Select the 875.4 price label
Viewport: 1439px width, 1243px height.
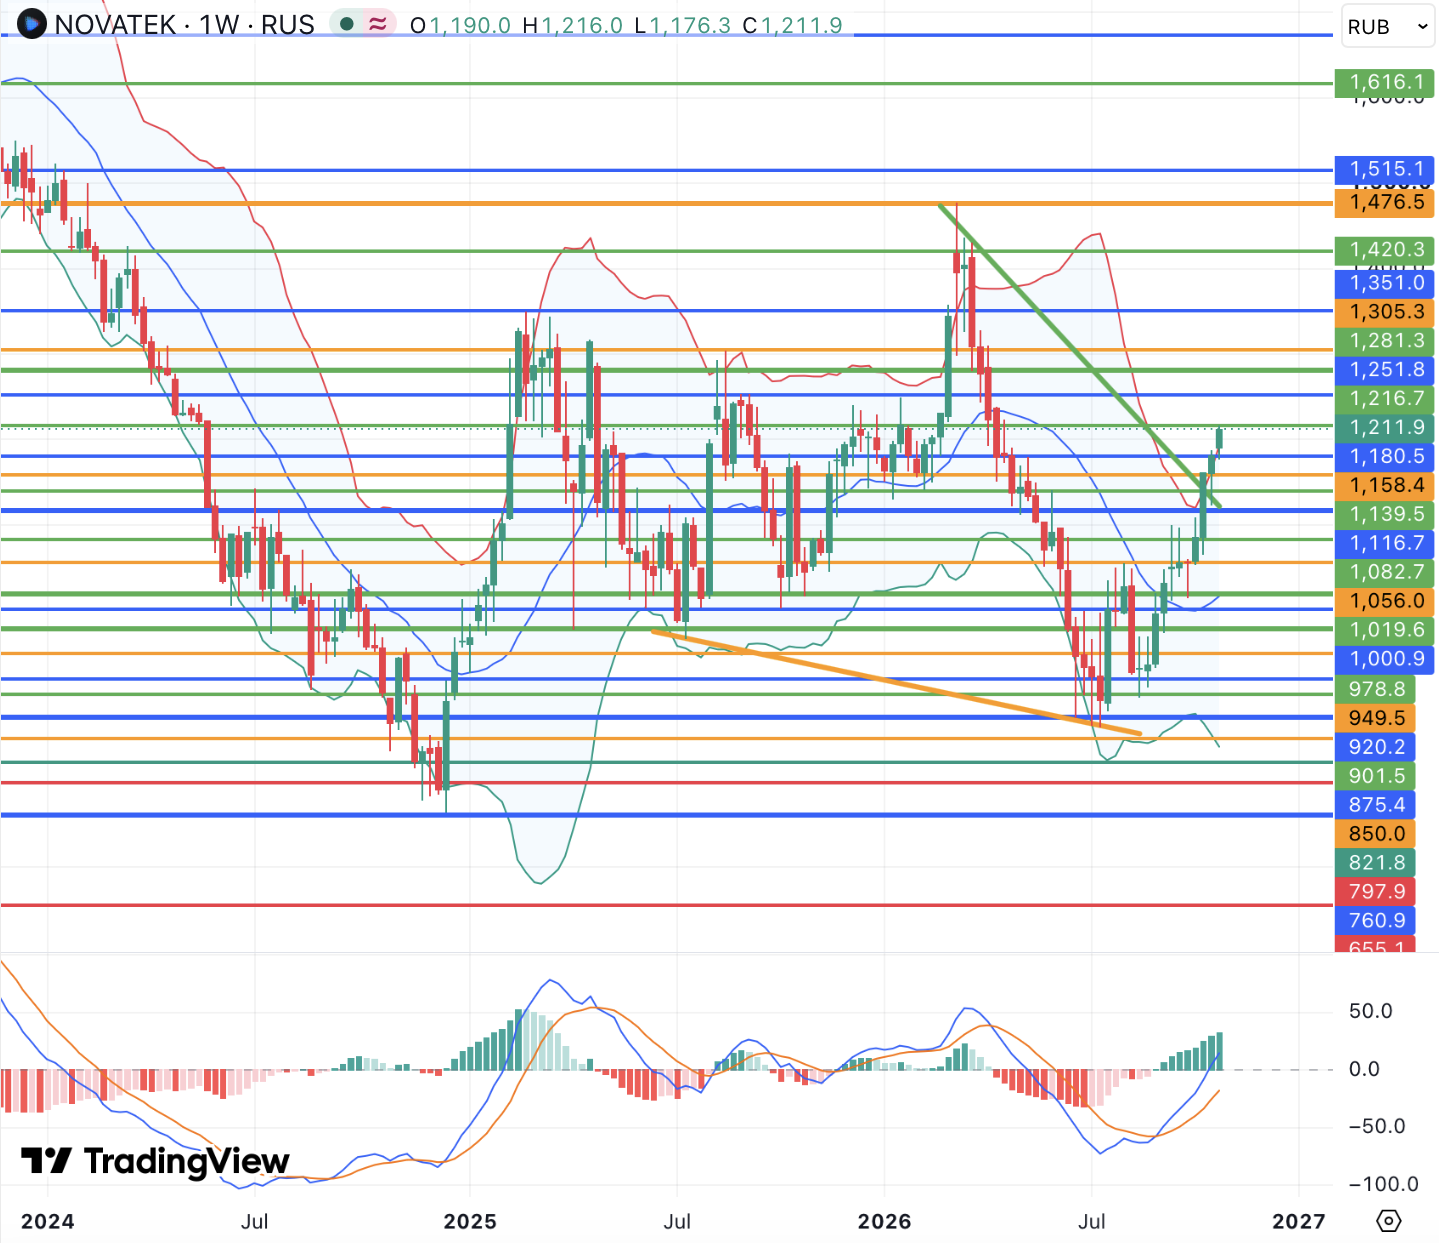pyautogui.click(x=1375, y=805)
